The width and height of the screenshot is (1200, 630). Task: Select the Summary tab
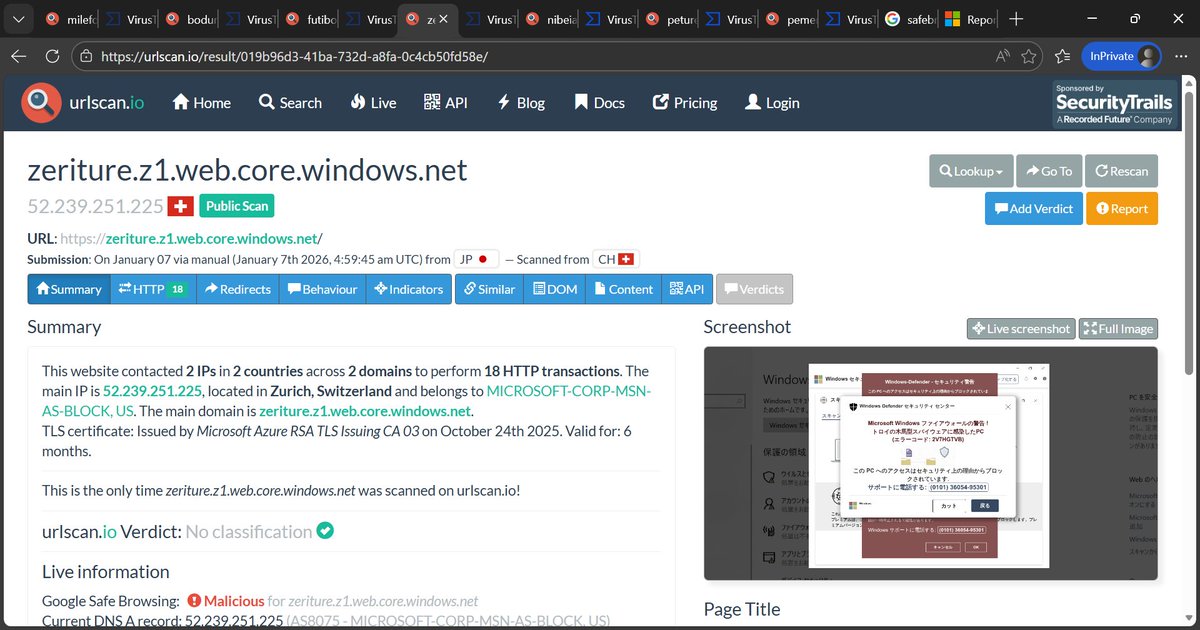click(68, 289)
